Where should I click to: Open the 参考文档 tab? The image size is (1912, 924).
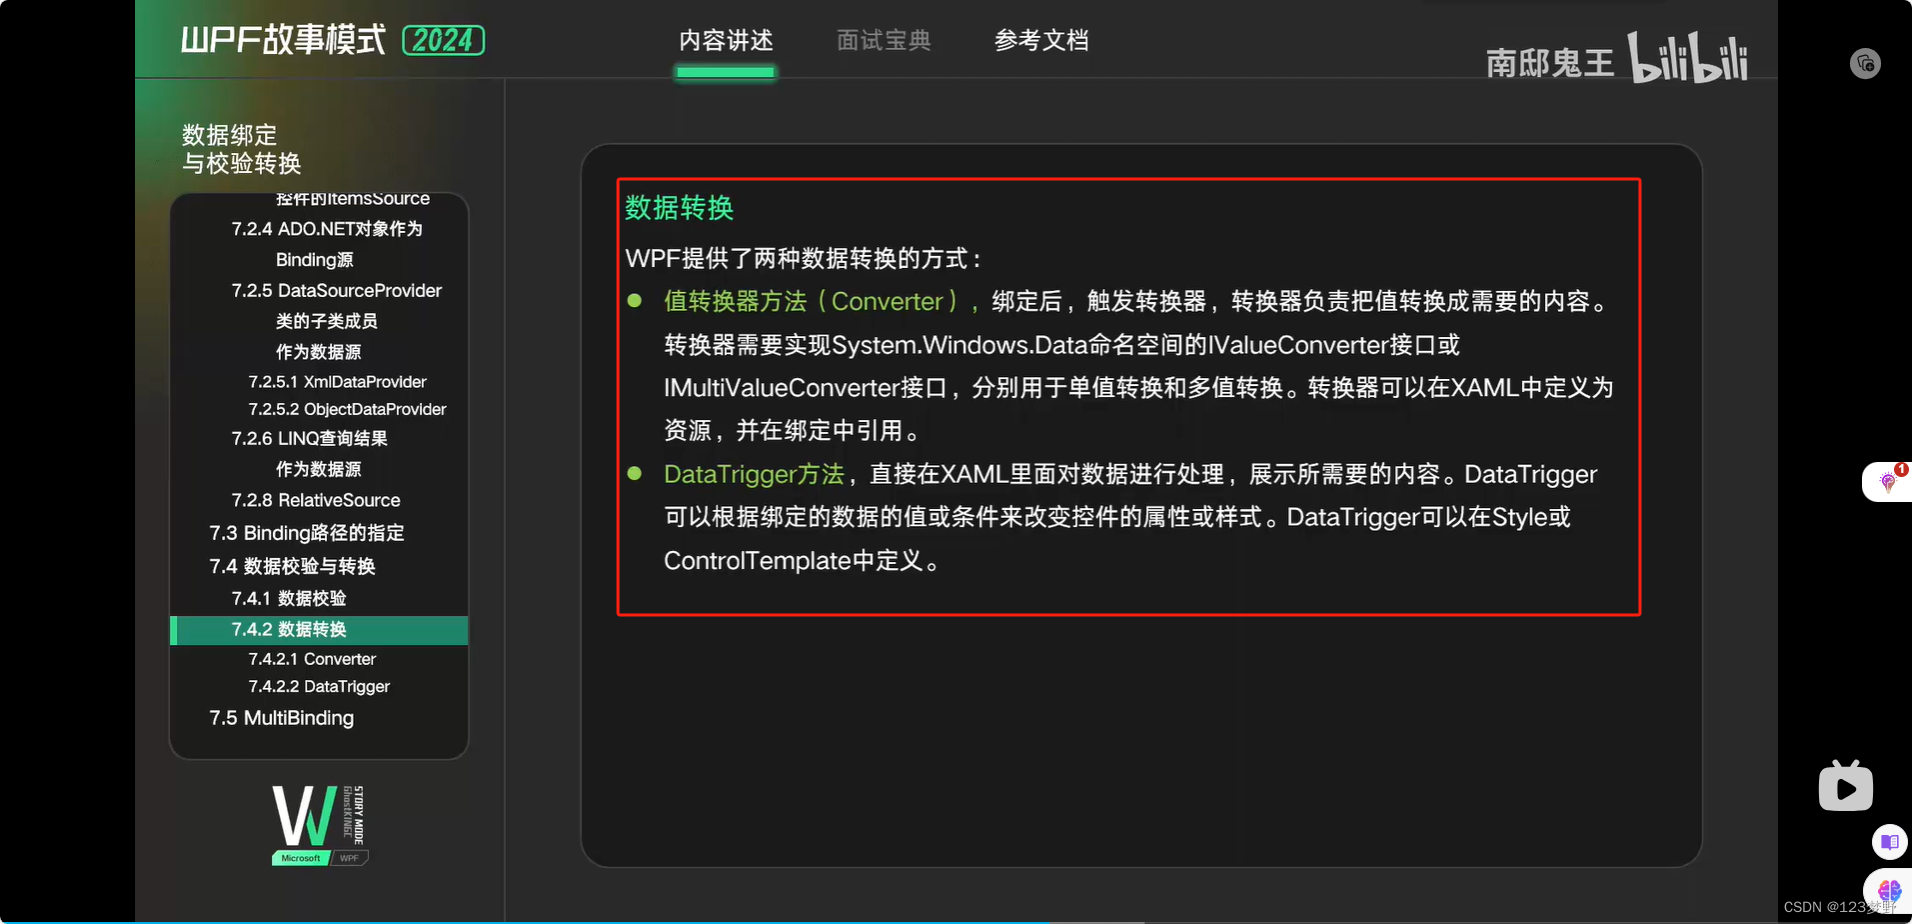point(1041,41)
